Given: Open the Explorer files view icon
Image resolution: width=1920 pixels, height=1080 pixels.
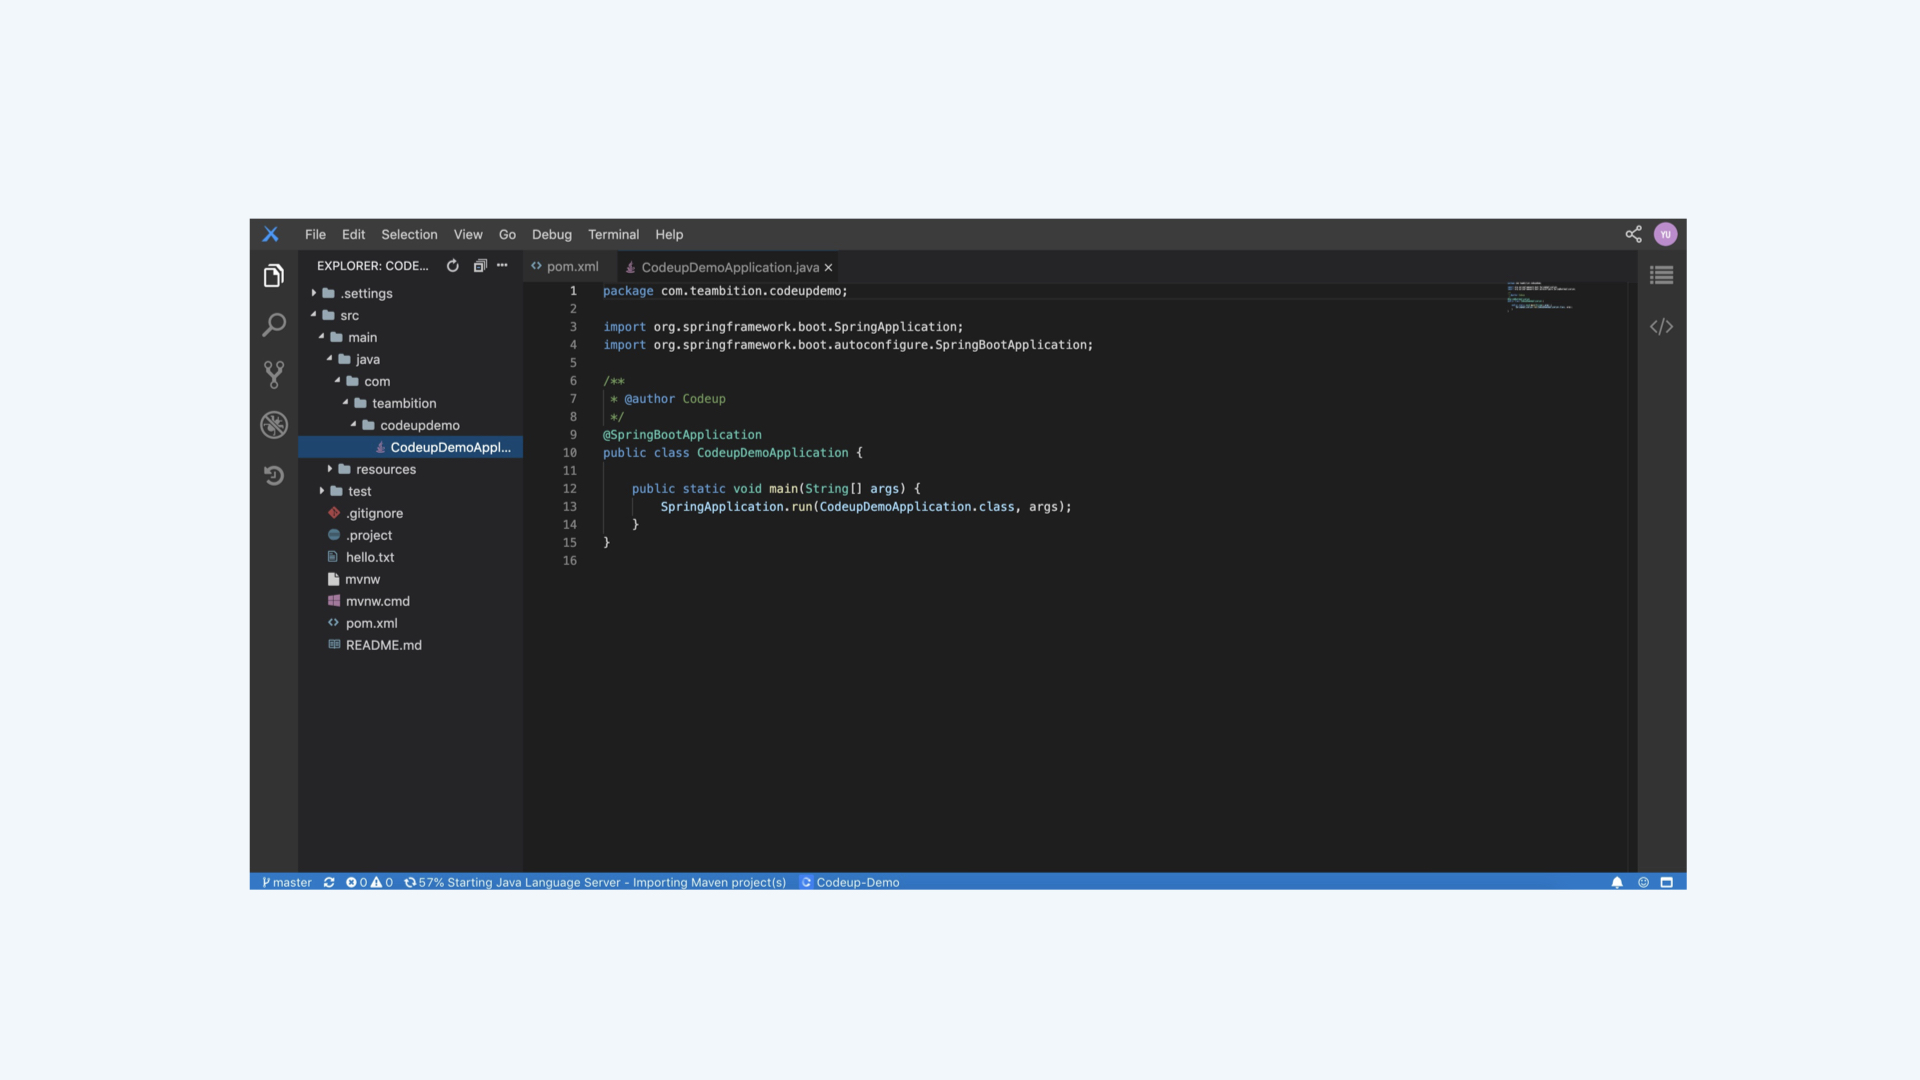Looking at the screenshot, I should (x=273, y=275).
